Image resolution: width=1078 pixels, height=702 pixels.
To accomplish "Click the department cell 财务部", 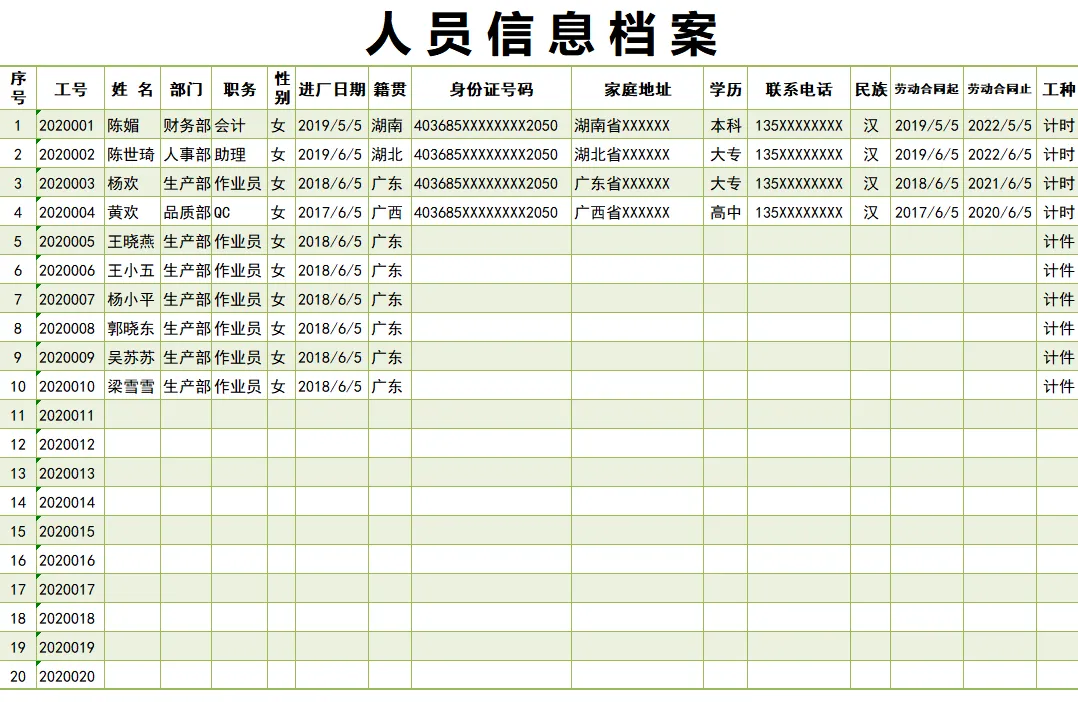I will pos(186,125).
